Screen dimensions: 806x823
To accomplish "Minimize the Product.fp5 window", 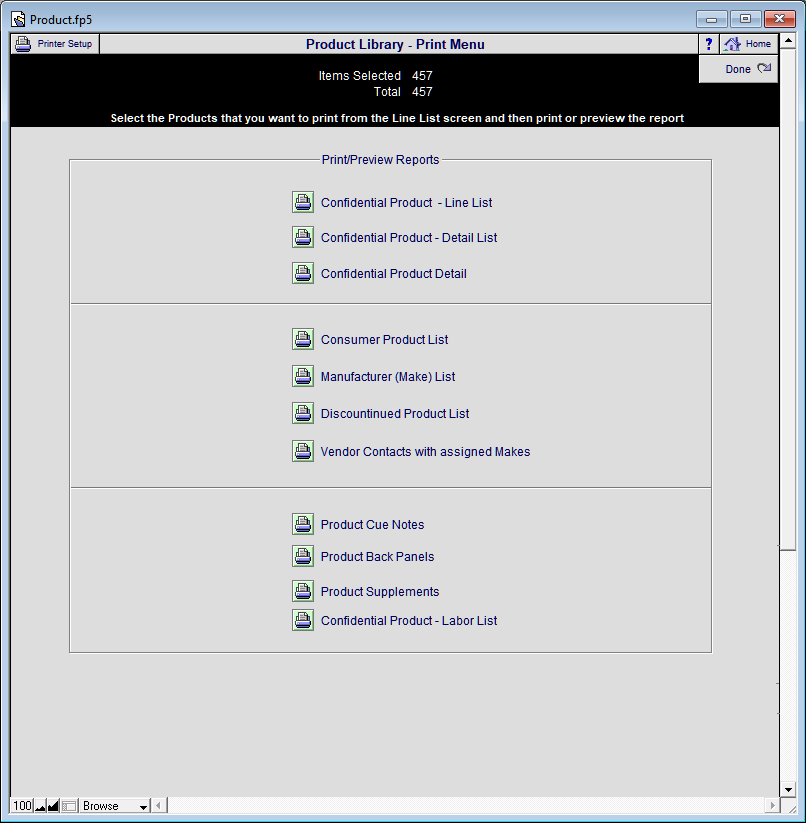I will point(712,19).
